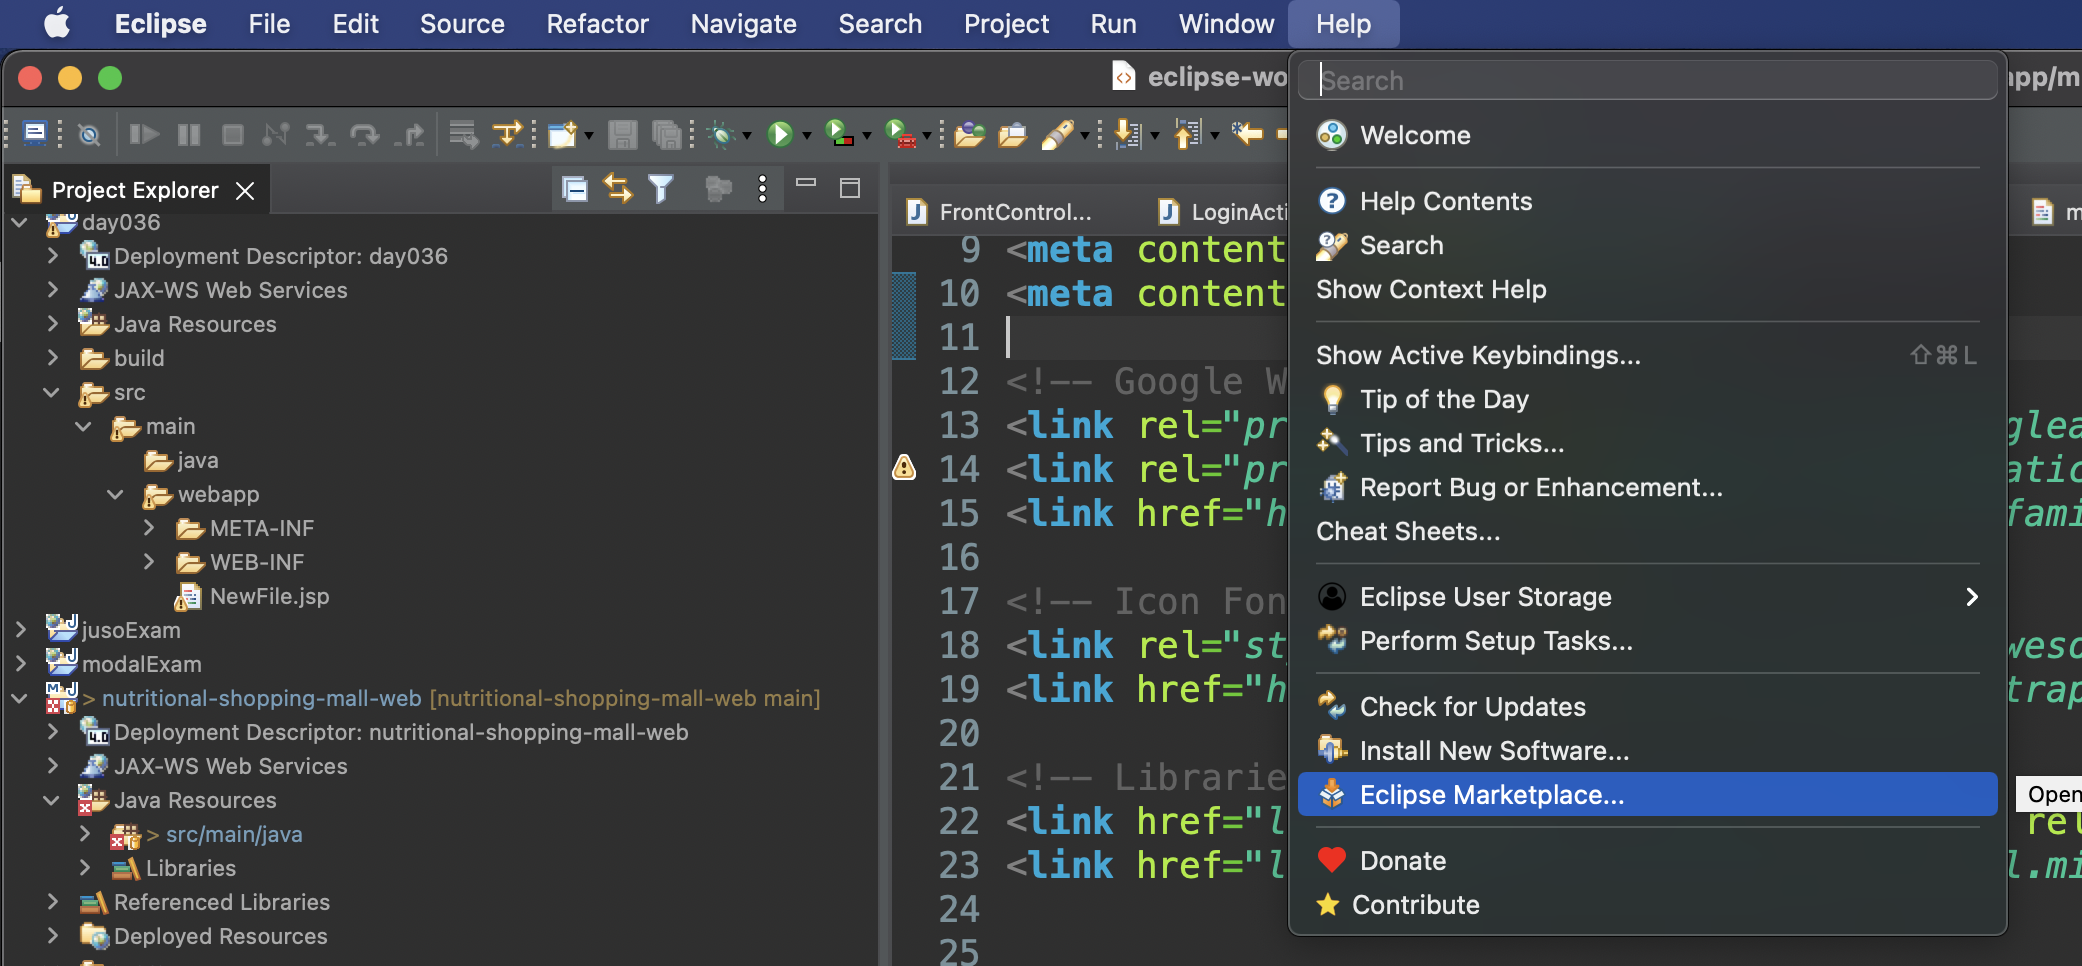Expand the Java Resources node under day036
The width and height of the screenshot is (2082, 966).
(53, 324)
